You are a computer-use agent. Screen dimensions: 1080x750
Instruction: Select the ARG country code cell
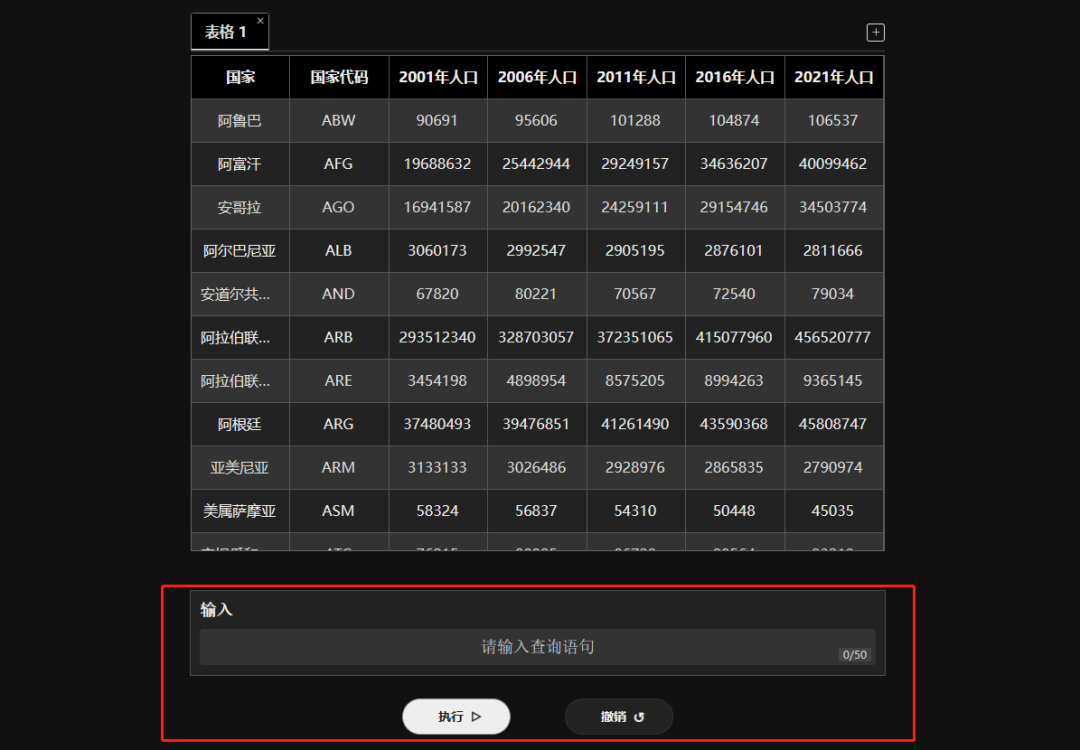339,424
